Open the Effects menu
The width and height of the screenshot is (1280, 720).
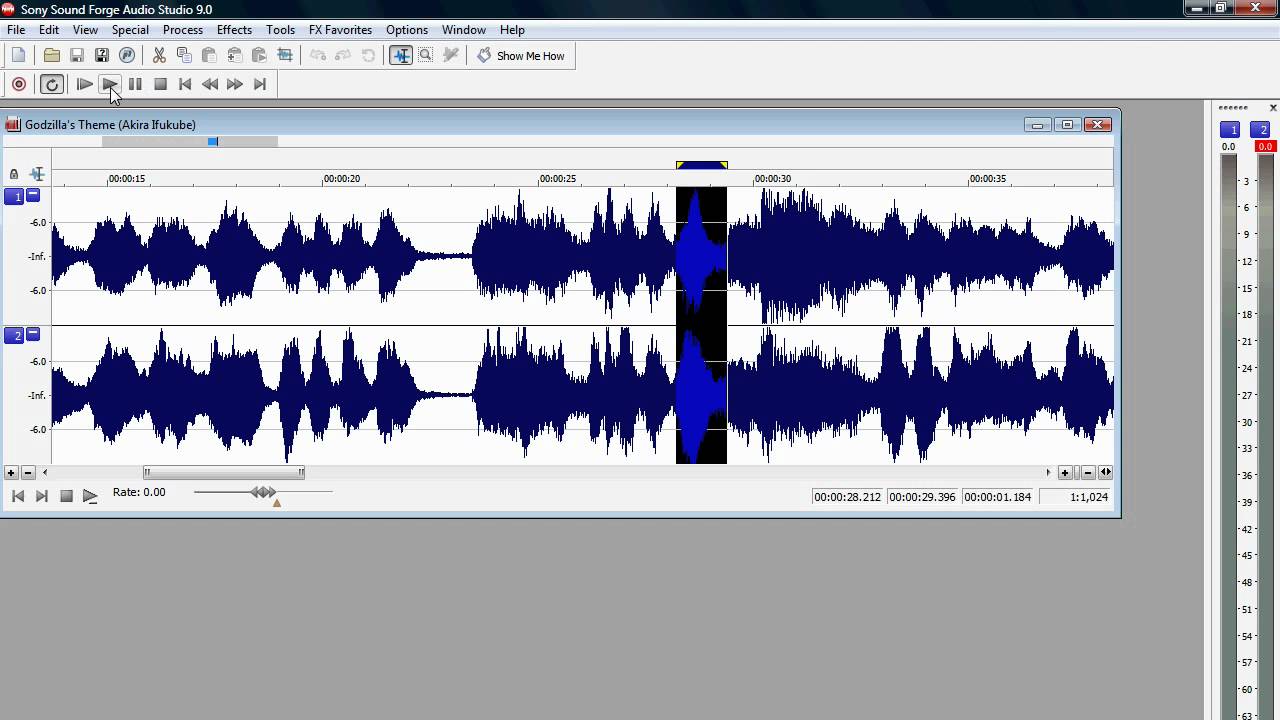tap(234, 30)
